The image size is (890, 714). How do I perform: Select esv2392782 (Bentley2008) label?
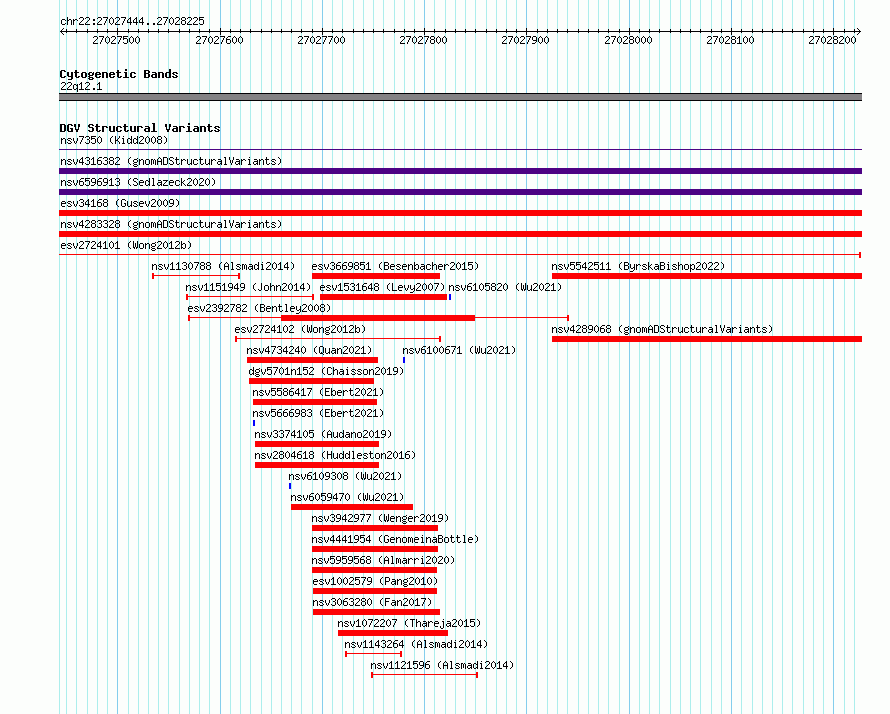(x=259, y=308)
